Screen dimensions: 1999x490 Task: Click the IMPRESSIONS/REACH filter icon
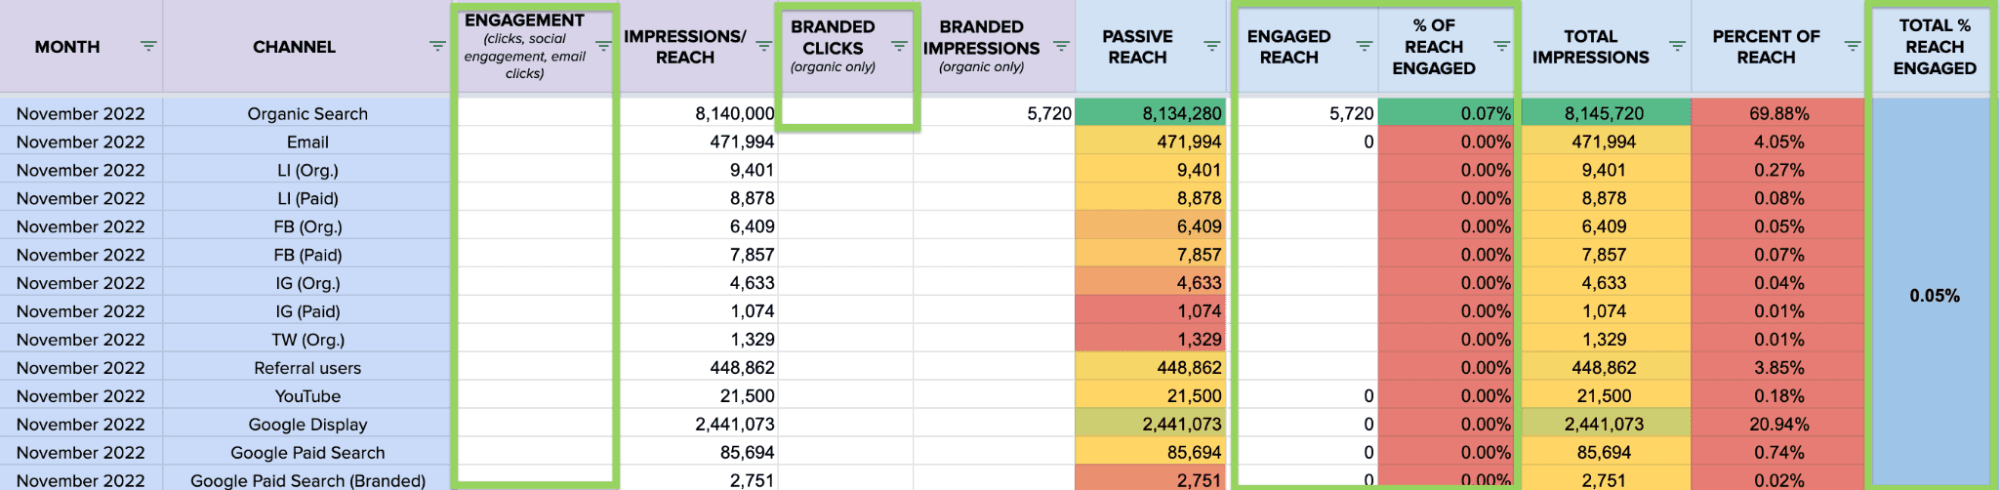pos(763,46)
